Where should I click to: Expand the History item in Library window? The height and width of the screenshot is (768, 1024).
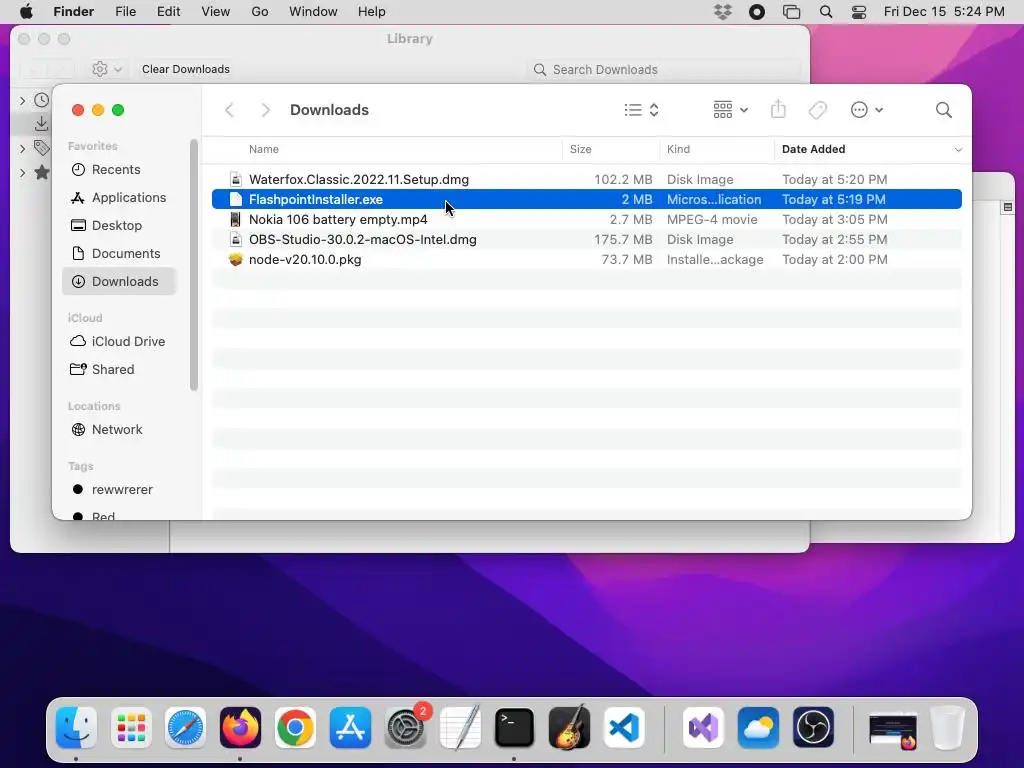(x=22, y=100)
